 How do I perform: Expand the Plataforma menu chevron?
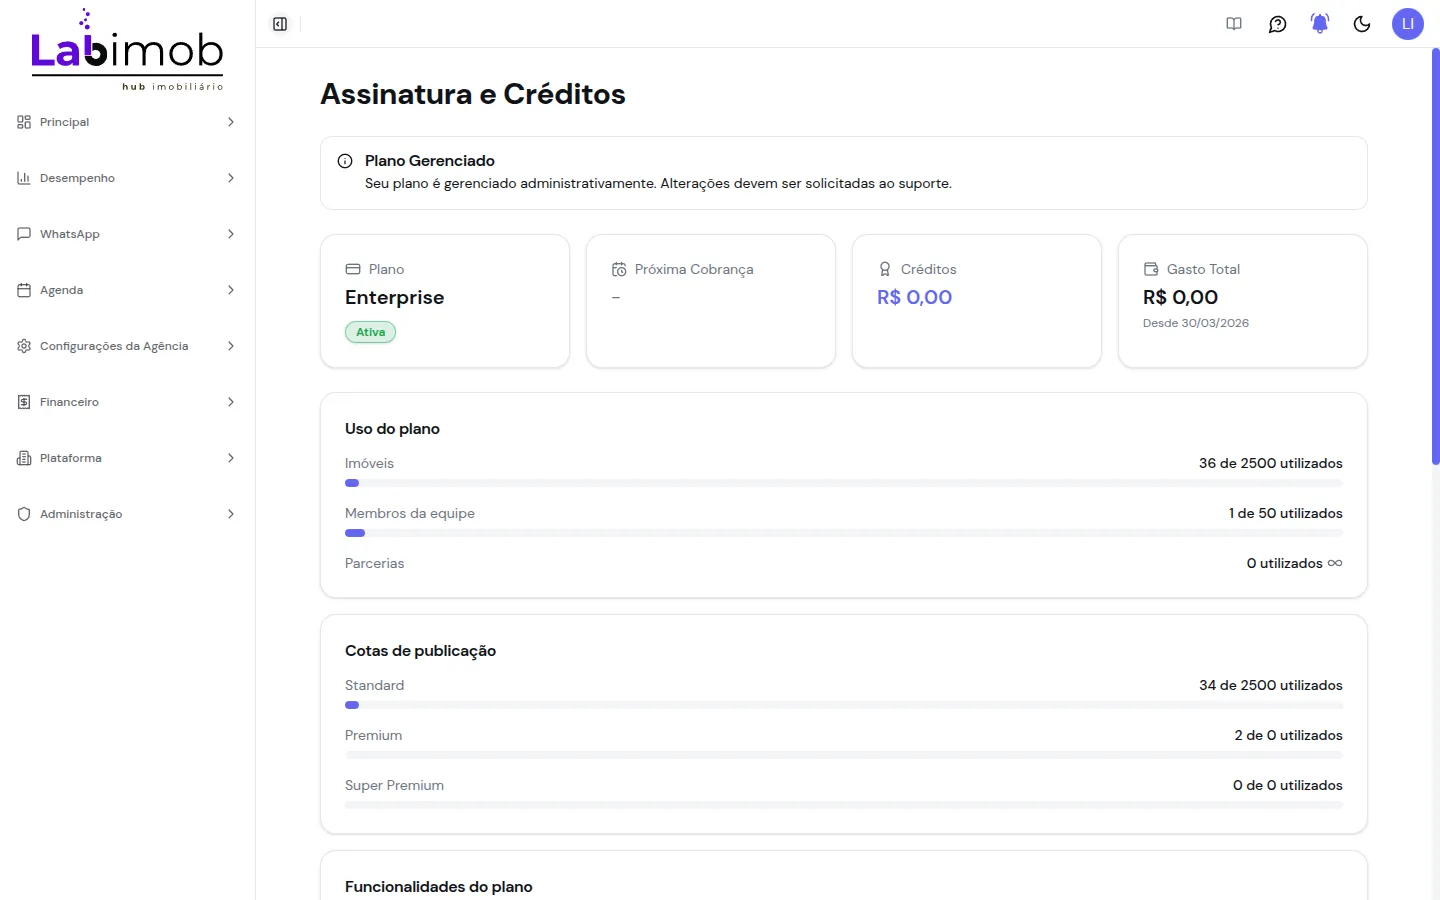pyautogui.click(x=231, y=458)
